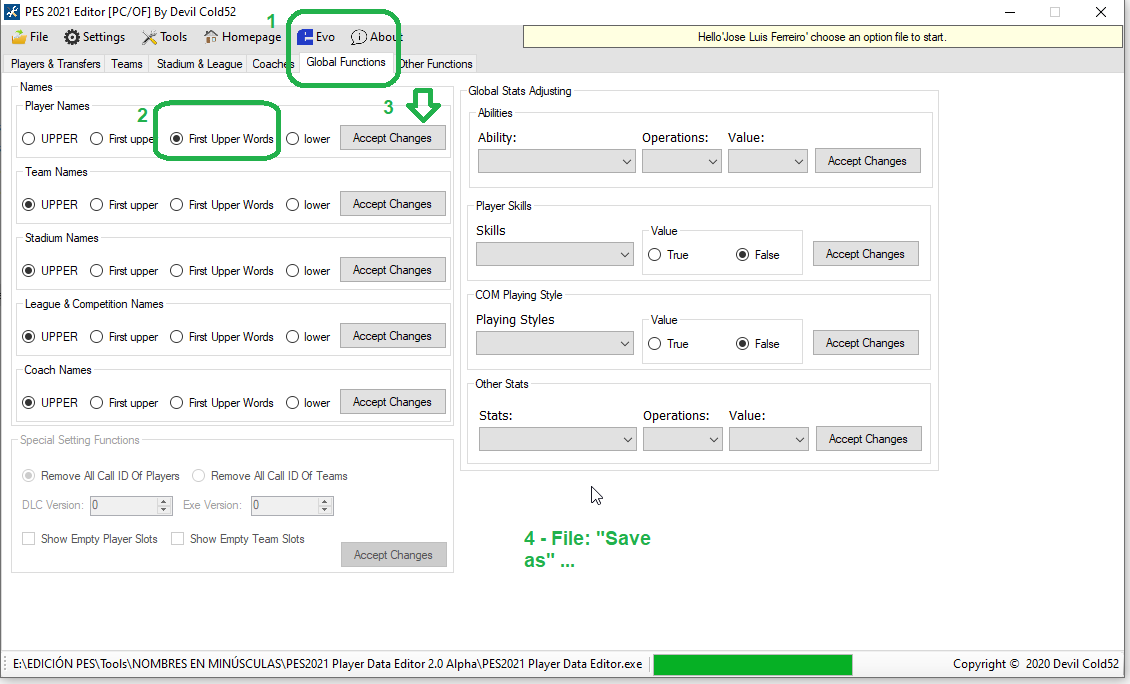Accept Changes for Player Skills
The height and width of the screenshot is (684, 1130).
point(866,254)
